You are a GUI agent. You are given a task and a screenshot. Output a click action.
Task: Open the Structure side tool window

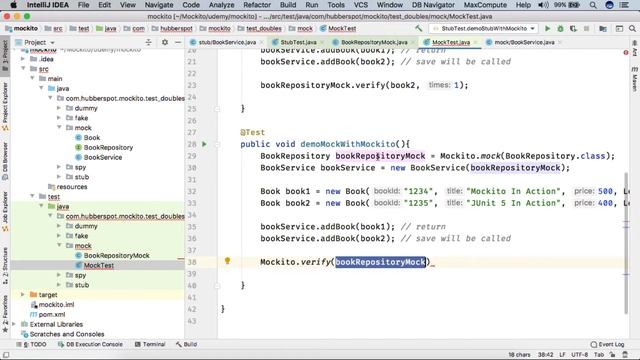point(5,266)
